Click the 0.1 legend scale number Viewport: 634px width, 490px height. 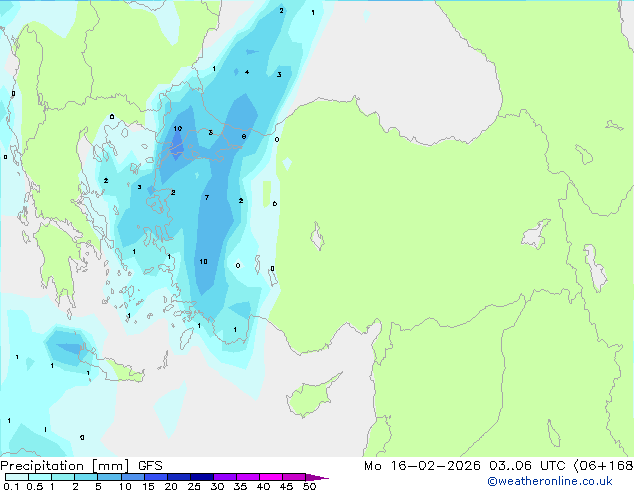pos(11,486)
